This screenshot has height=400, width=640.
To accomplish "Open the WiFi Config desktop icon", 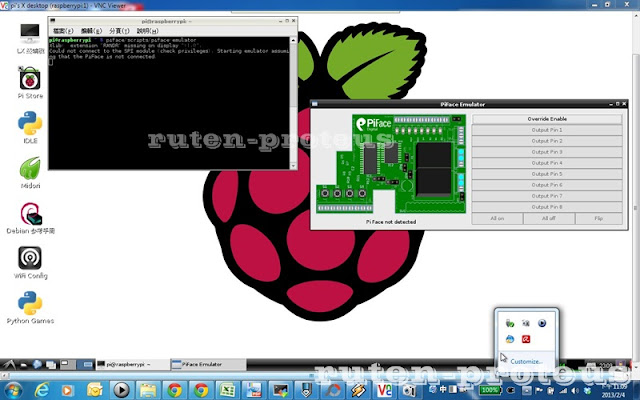I will [30, 262].
